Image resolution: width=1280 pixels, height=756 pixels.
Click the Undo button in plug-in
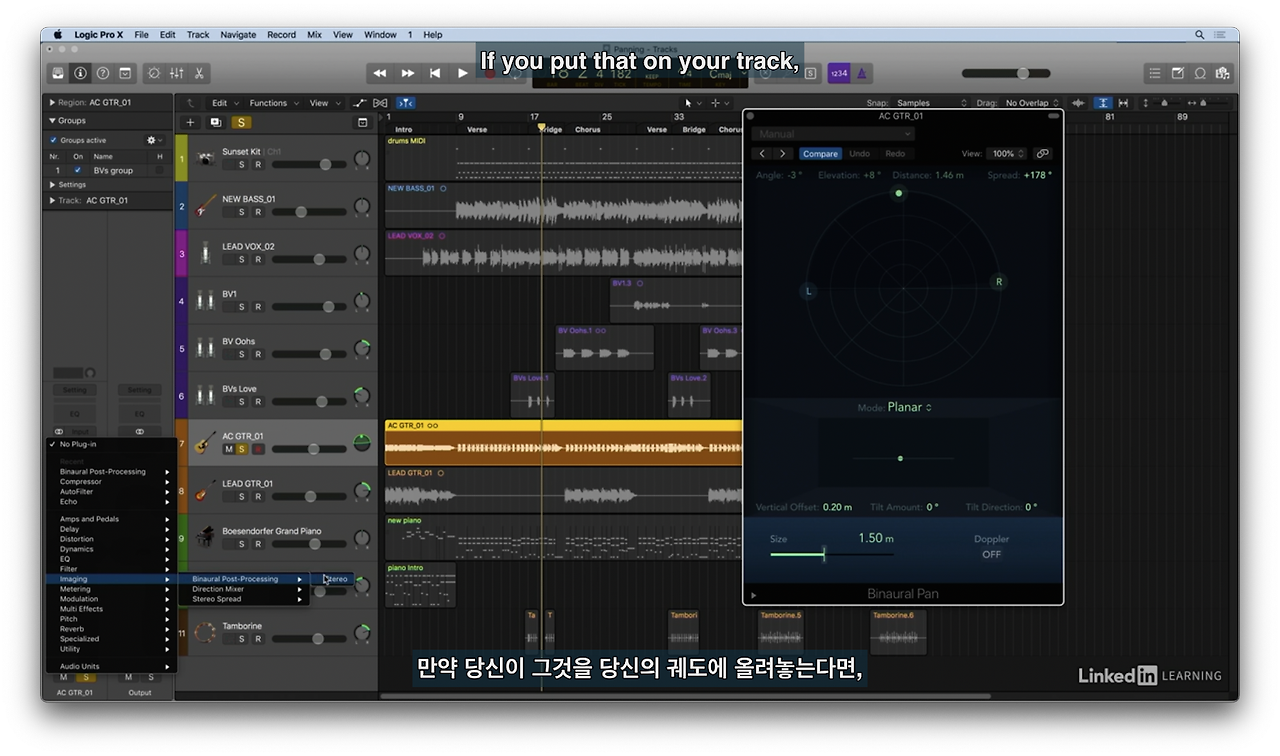pos(860,154)
